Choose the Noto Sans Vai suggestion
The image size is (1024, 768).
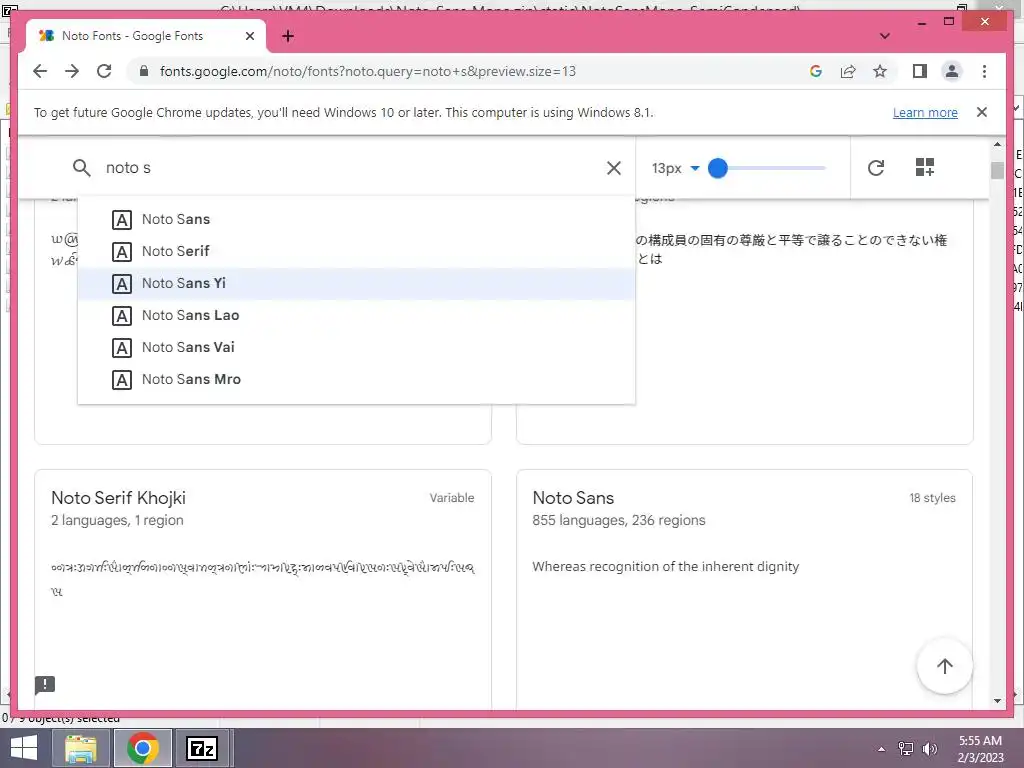click(356, 347)
